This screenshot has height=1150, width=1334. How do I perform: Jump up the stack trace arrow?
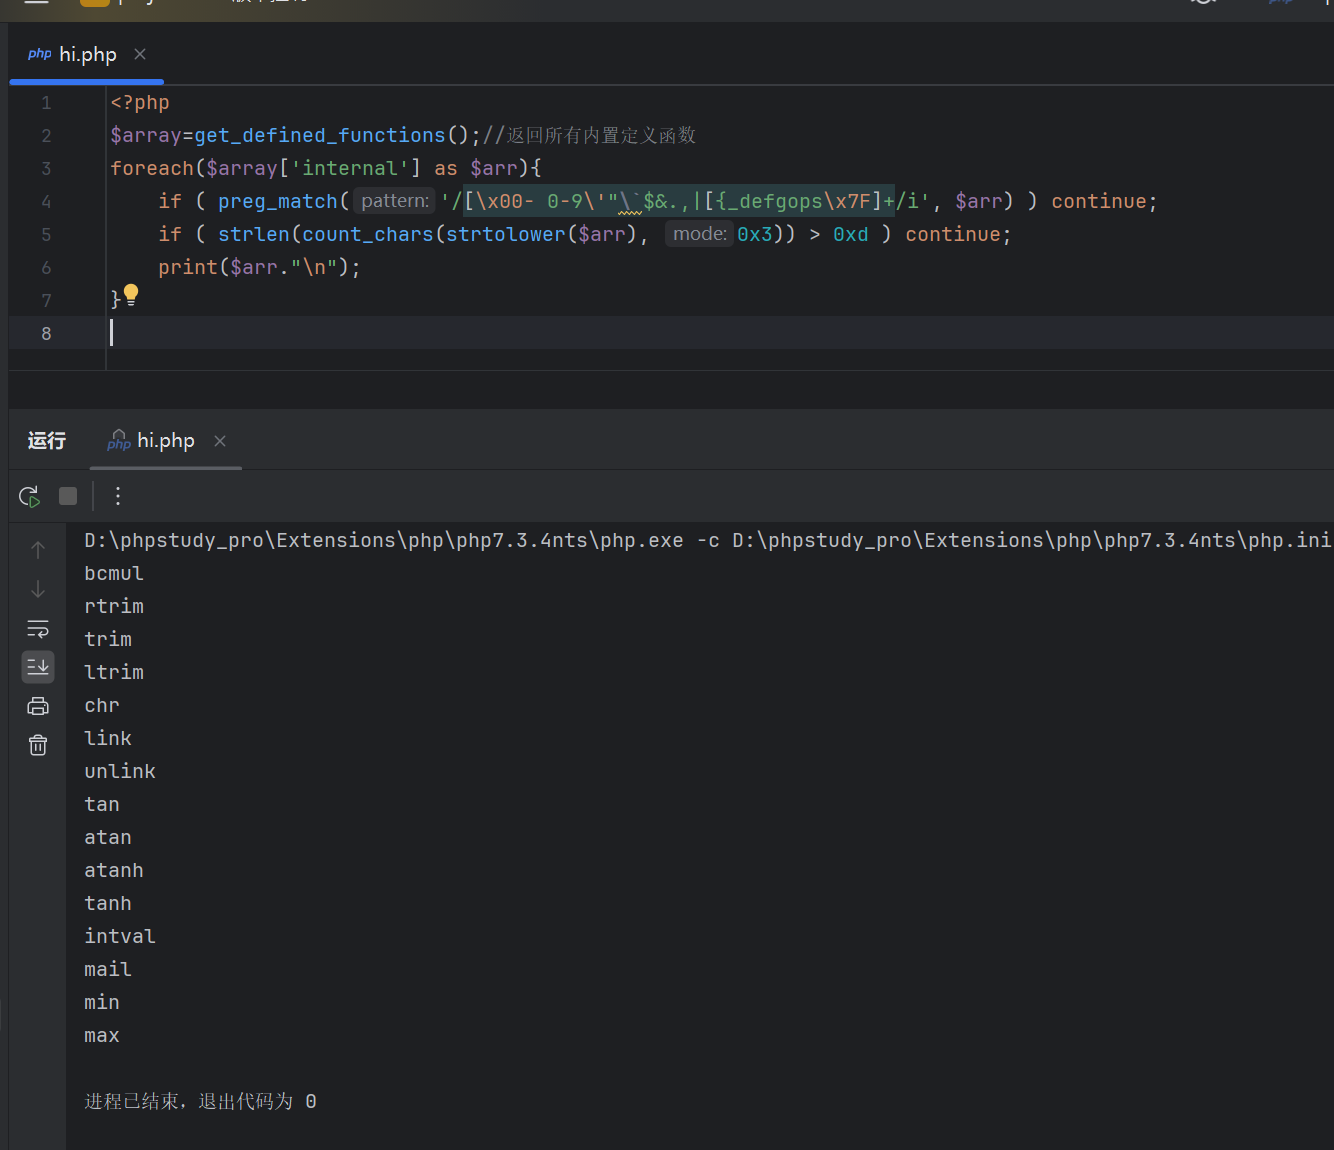(38, 549)
